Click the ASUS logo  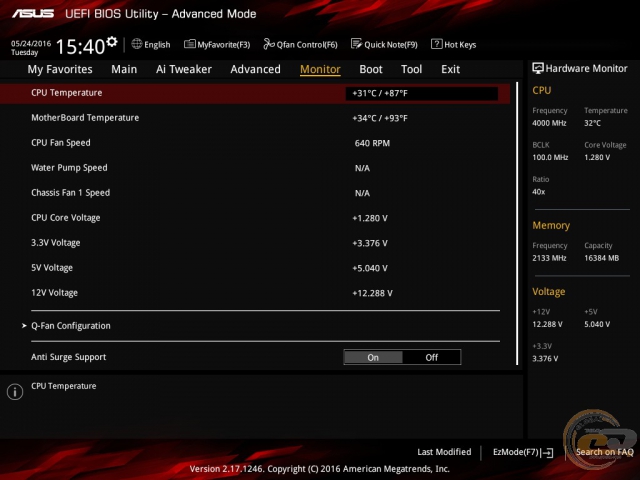click(x=33, y=13)
